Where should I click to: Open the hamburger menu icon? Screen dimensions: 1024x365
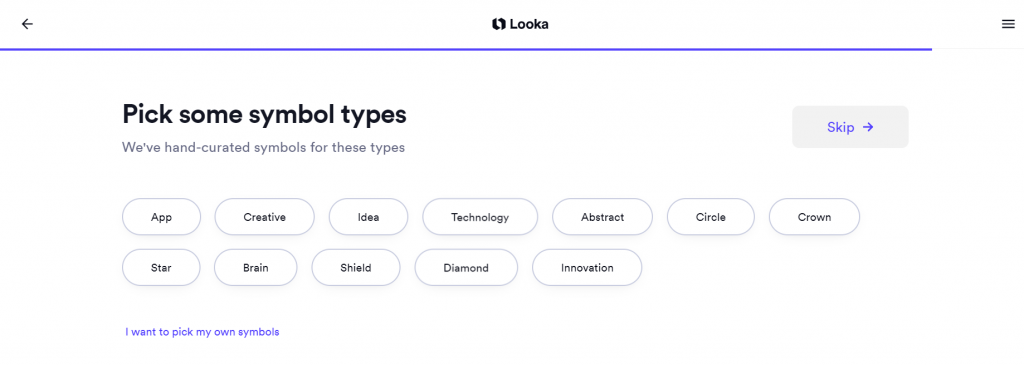[1008, 24]
